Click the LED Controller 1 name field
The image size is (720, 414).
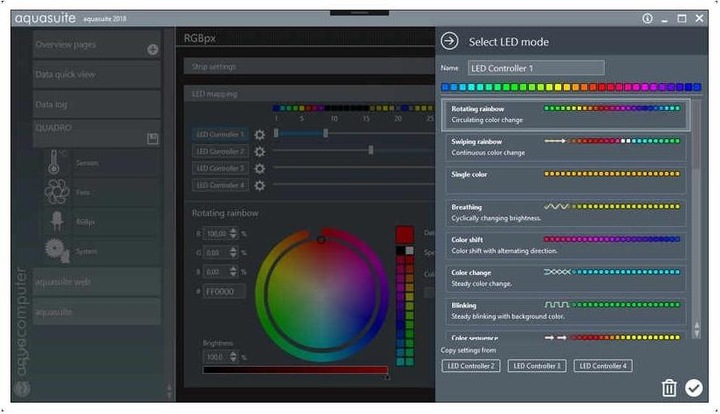point(536,68)
